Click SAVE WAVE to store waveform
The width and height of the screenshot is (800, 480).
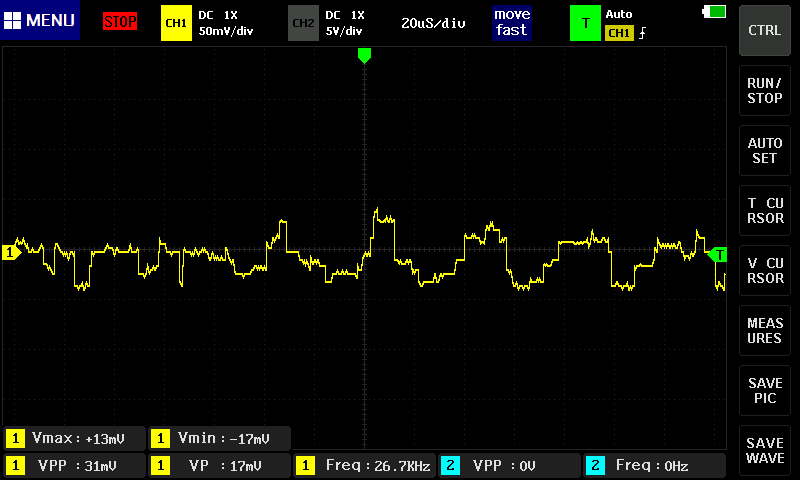click(764, 450)
